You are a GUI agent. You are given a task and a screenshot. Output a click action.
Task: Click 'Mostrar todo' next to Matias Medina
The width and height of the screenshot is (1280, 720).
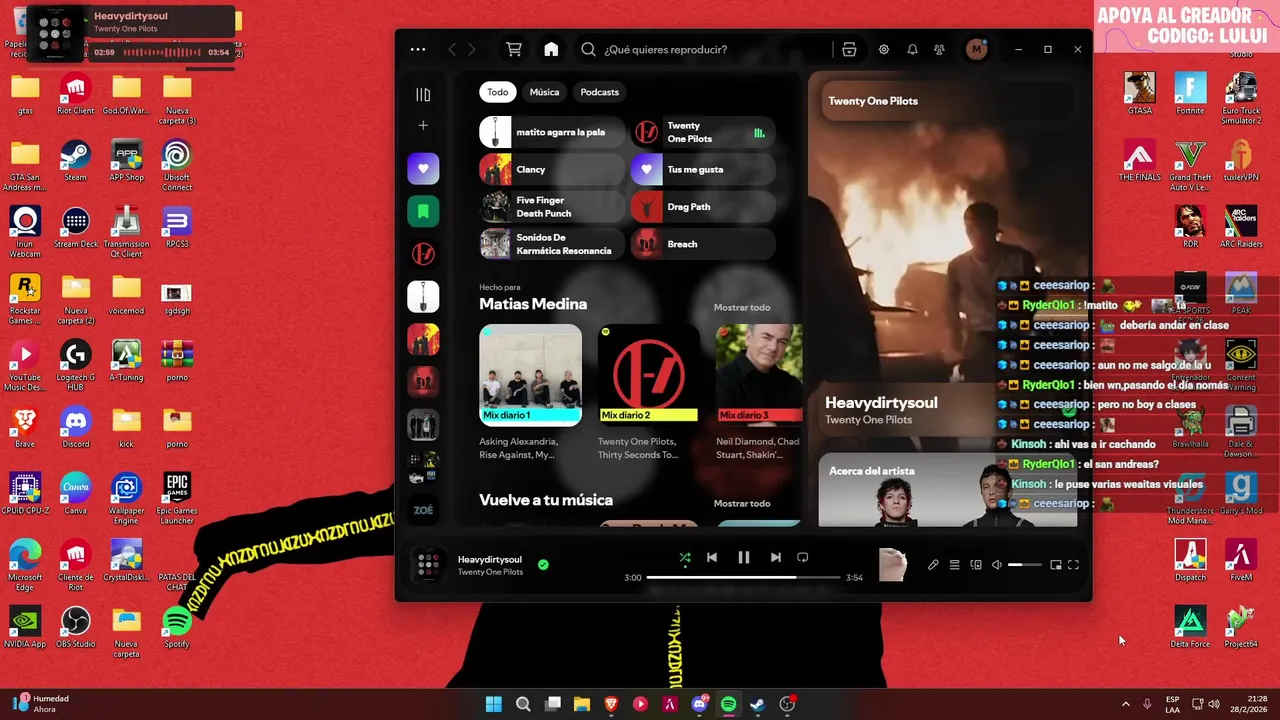point(742,308)
